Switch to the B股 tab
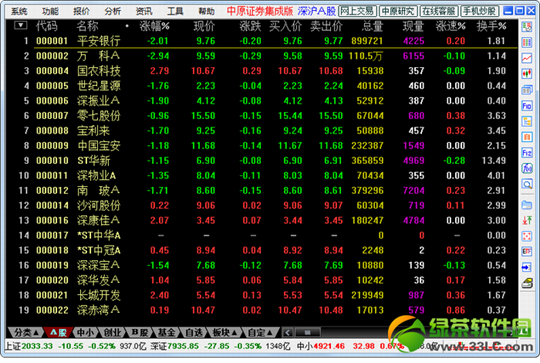Viewport: 540px width, 363px height. pyautogui.click(x=140, y=332)
